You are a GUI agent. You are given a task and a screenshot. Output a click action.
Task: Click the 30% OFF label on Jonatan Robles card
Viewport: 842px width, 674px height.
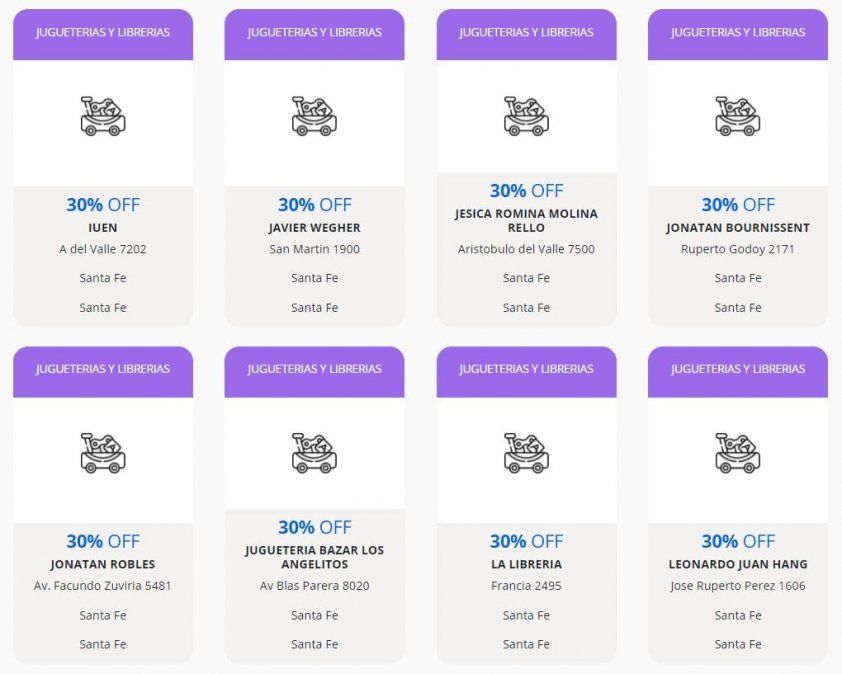(x=103, y=541)
